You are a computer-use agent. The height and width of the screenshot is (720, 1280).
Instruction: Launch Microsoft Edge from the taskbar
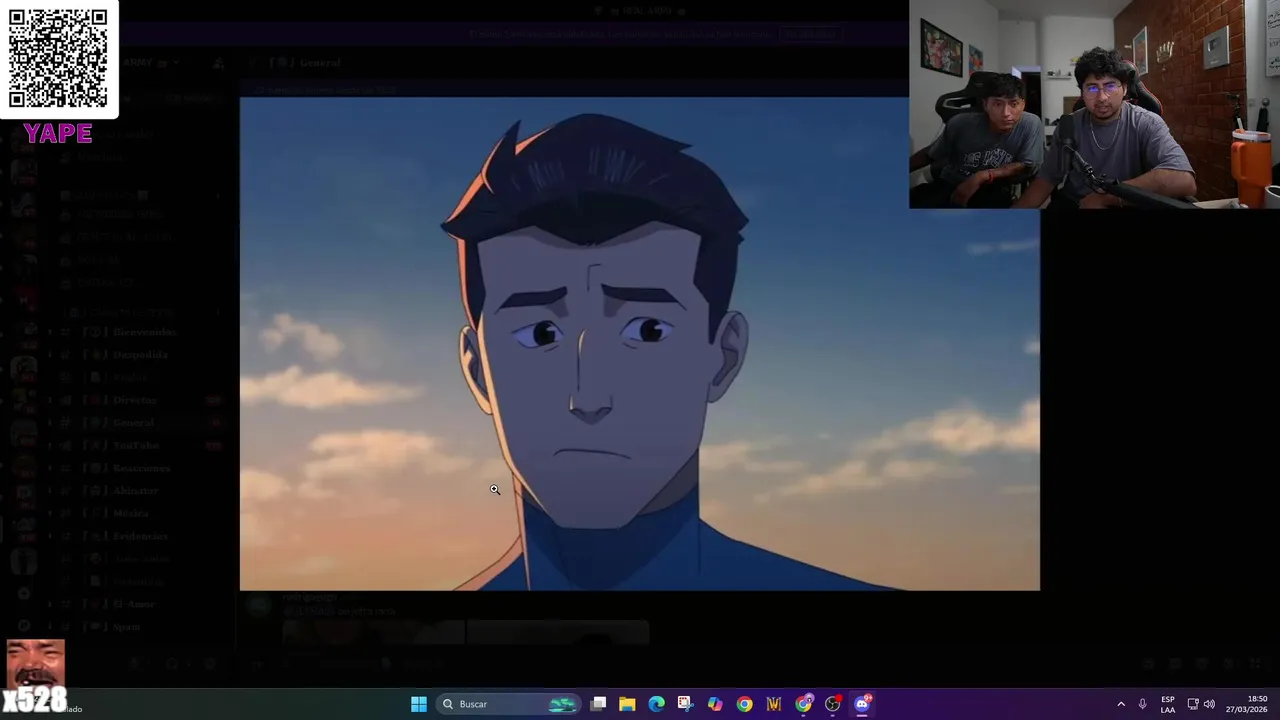click(656, 704)
